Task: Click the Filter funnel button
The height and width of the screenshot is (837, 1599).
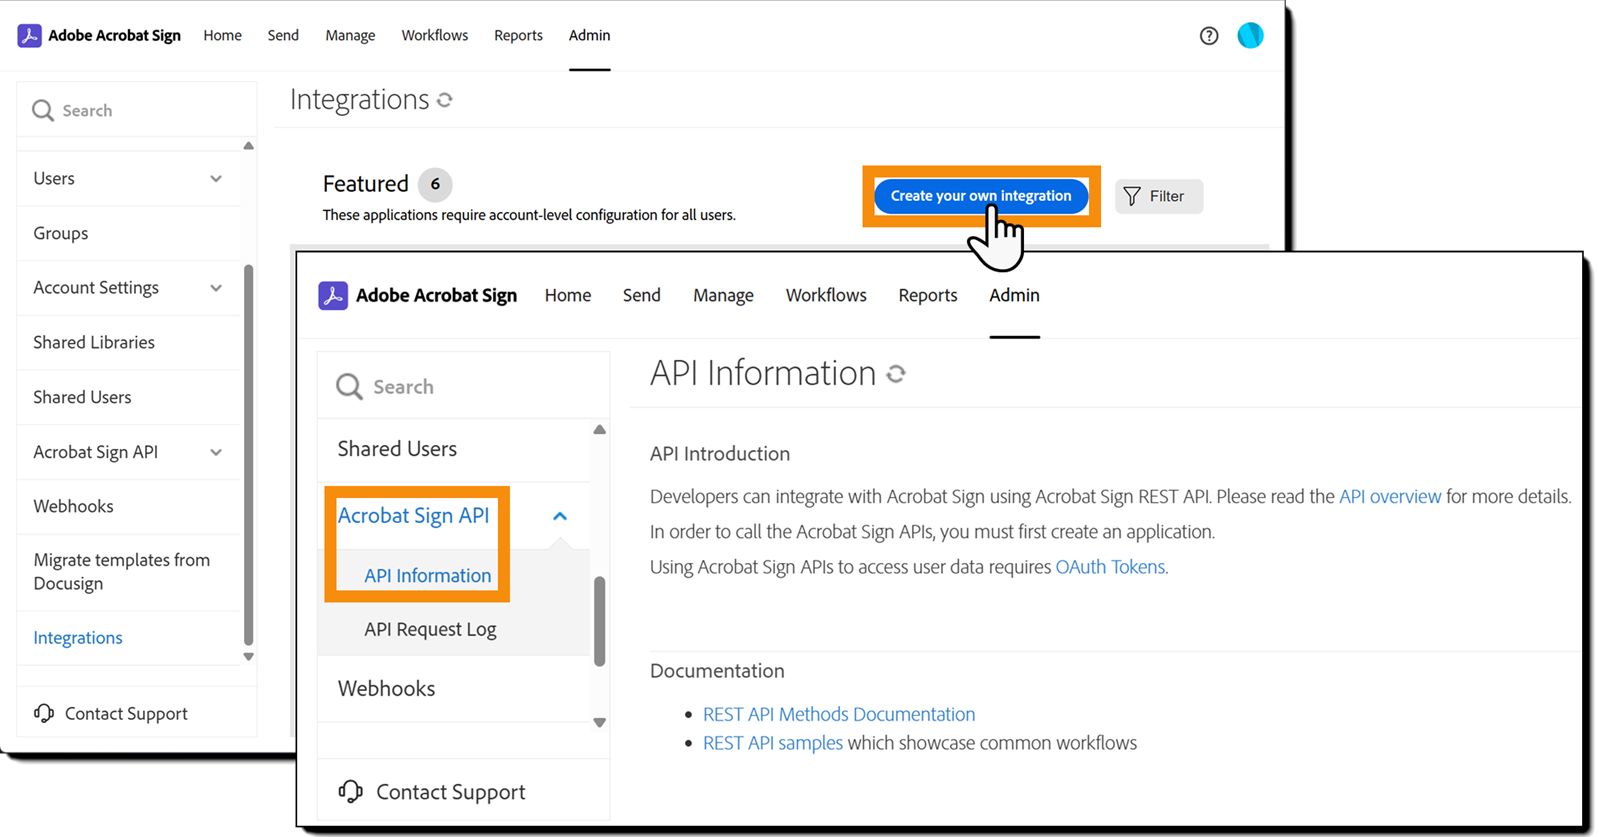Action: 1158,196
